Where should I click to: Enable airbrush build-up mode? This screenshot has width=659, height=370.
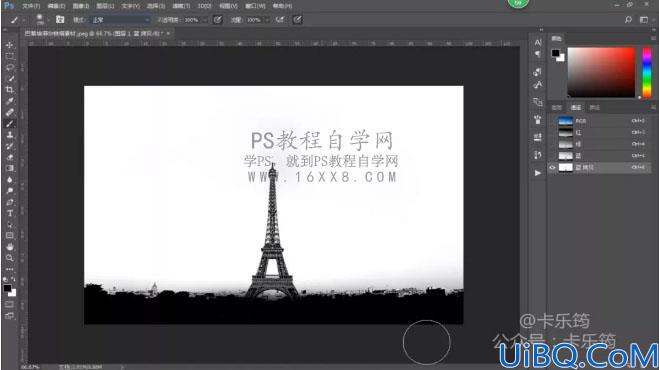[279, 19]
